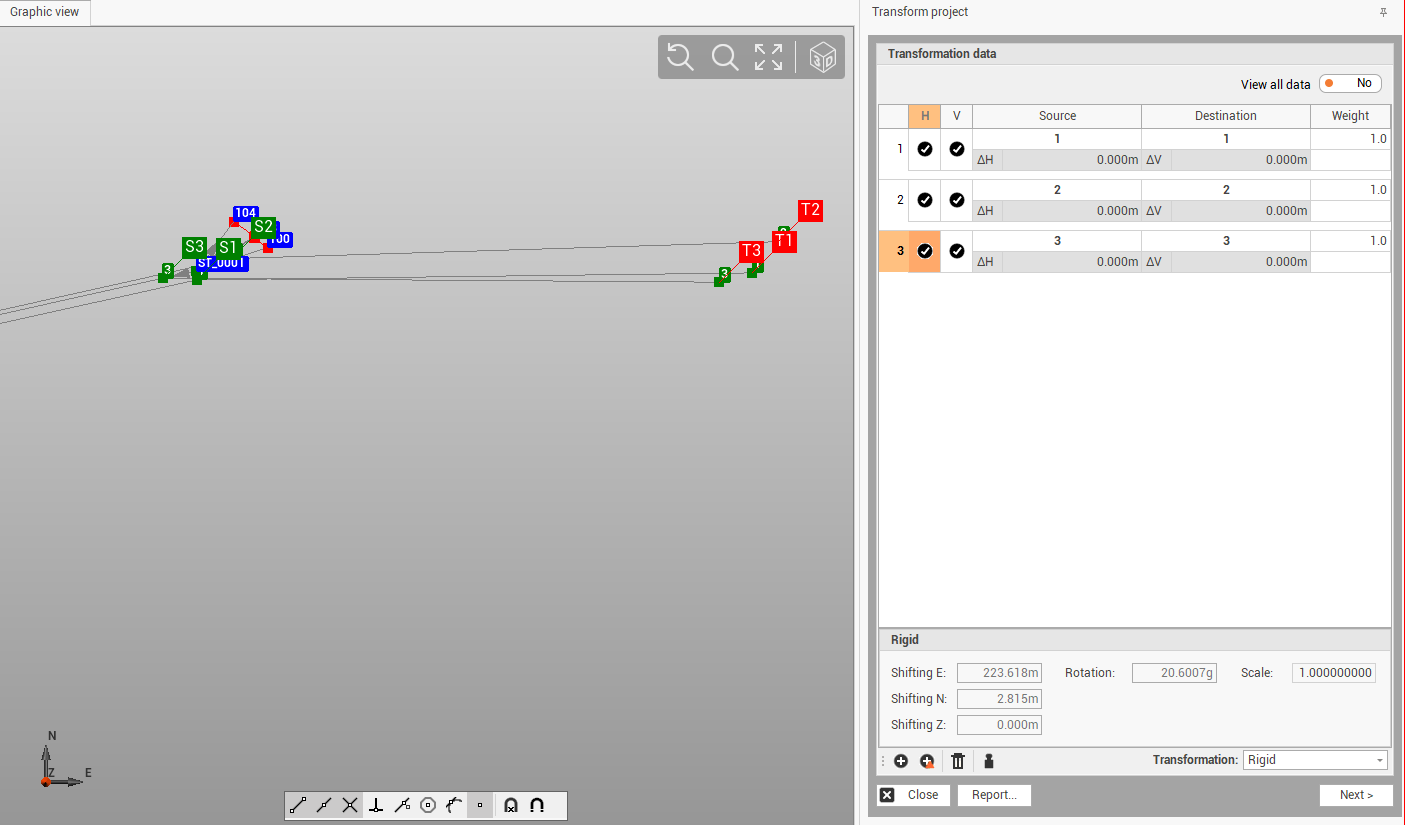1405x825 pixels.
Task: Select the Graphic view tab
Action: (x=45, y=13)
